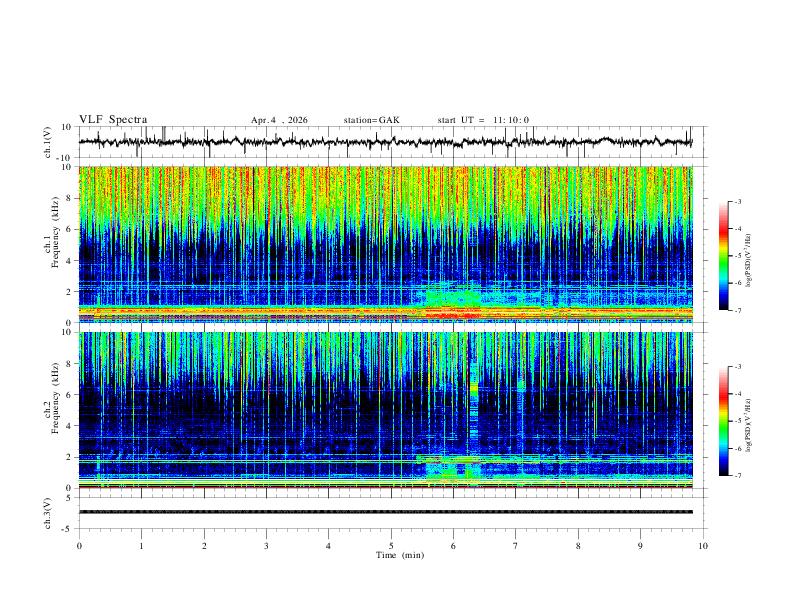The height and width of the screenshot is (612, 792).
Task: Select the date text "Apr. 4 , 2026"
Action: click(x=279, y=120)
